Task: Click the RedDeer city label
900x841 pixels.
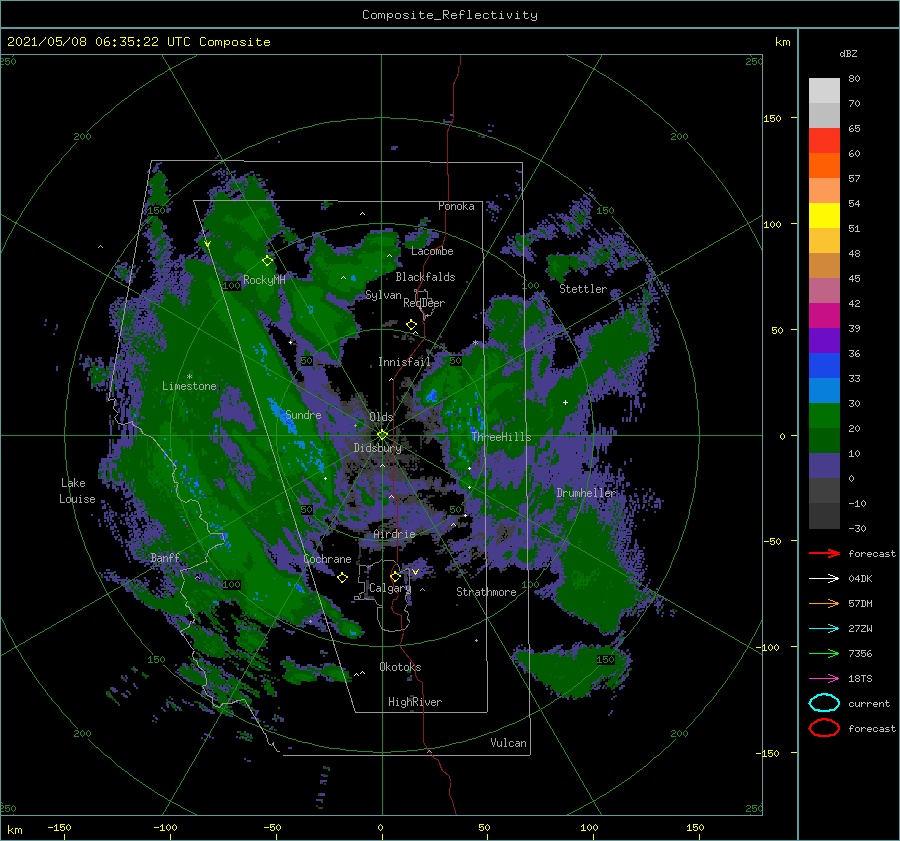Action: click(424, 303)
